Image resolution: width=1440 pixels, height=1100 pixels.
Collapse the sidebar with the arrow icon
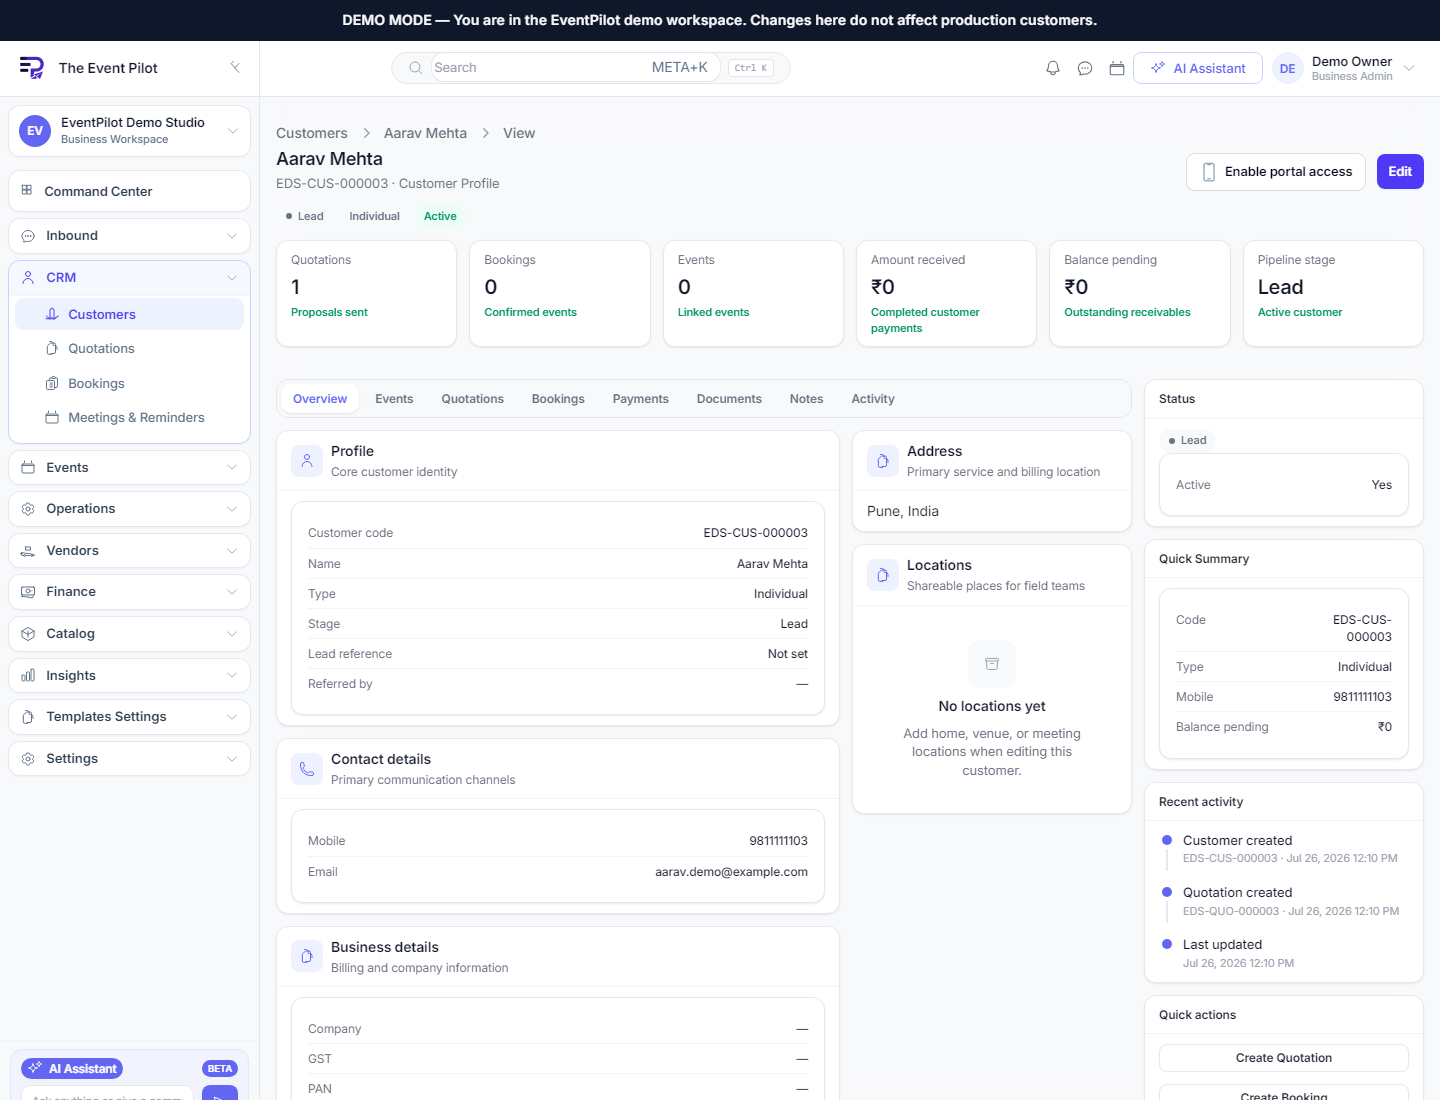click(235, 67)
